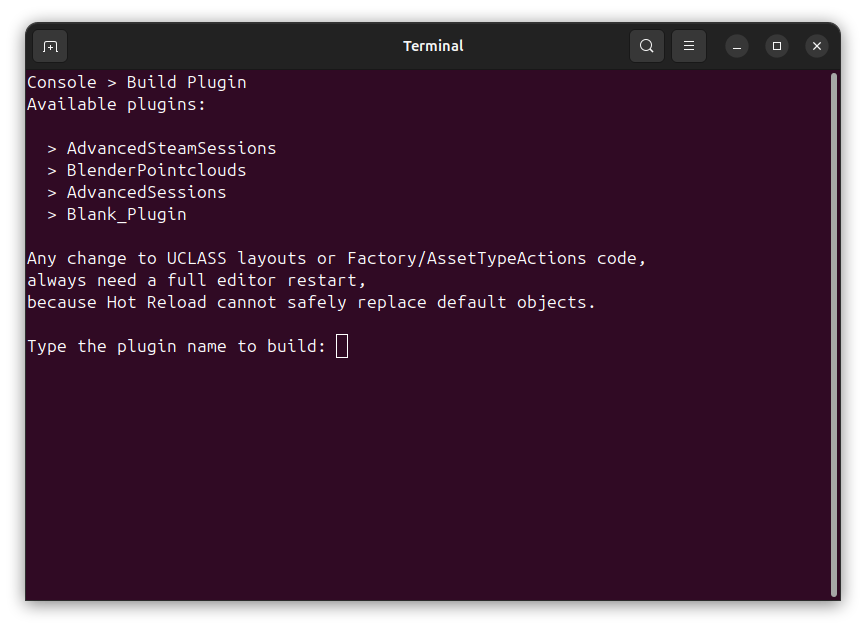Click the AdvancedSessions plugin entry
The height and width of the screenshot is (629, 866).
point(146,192)
